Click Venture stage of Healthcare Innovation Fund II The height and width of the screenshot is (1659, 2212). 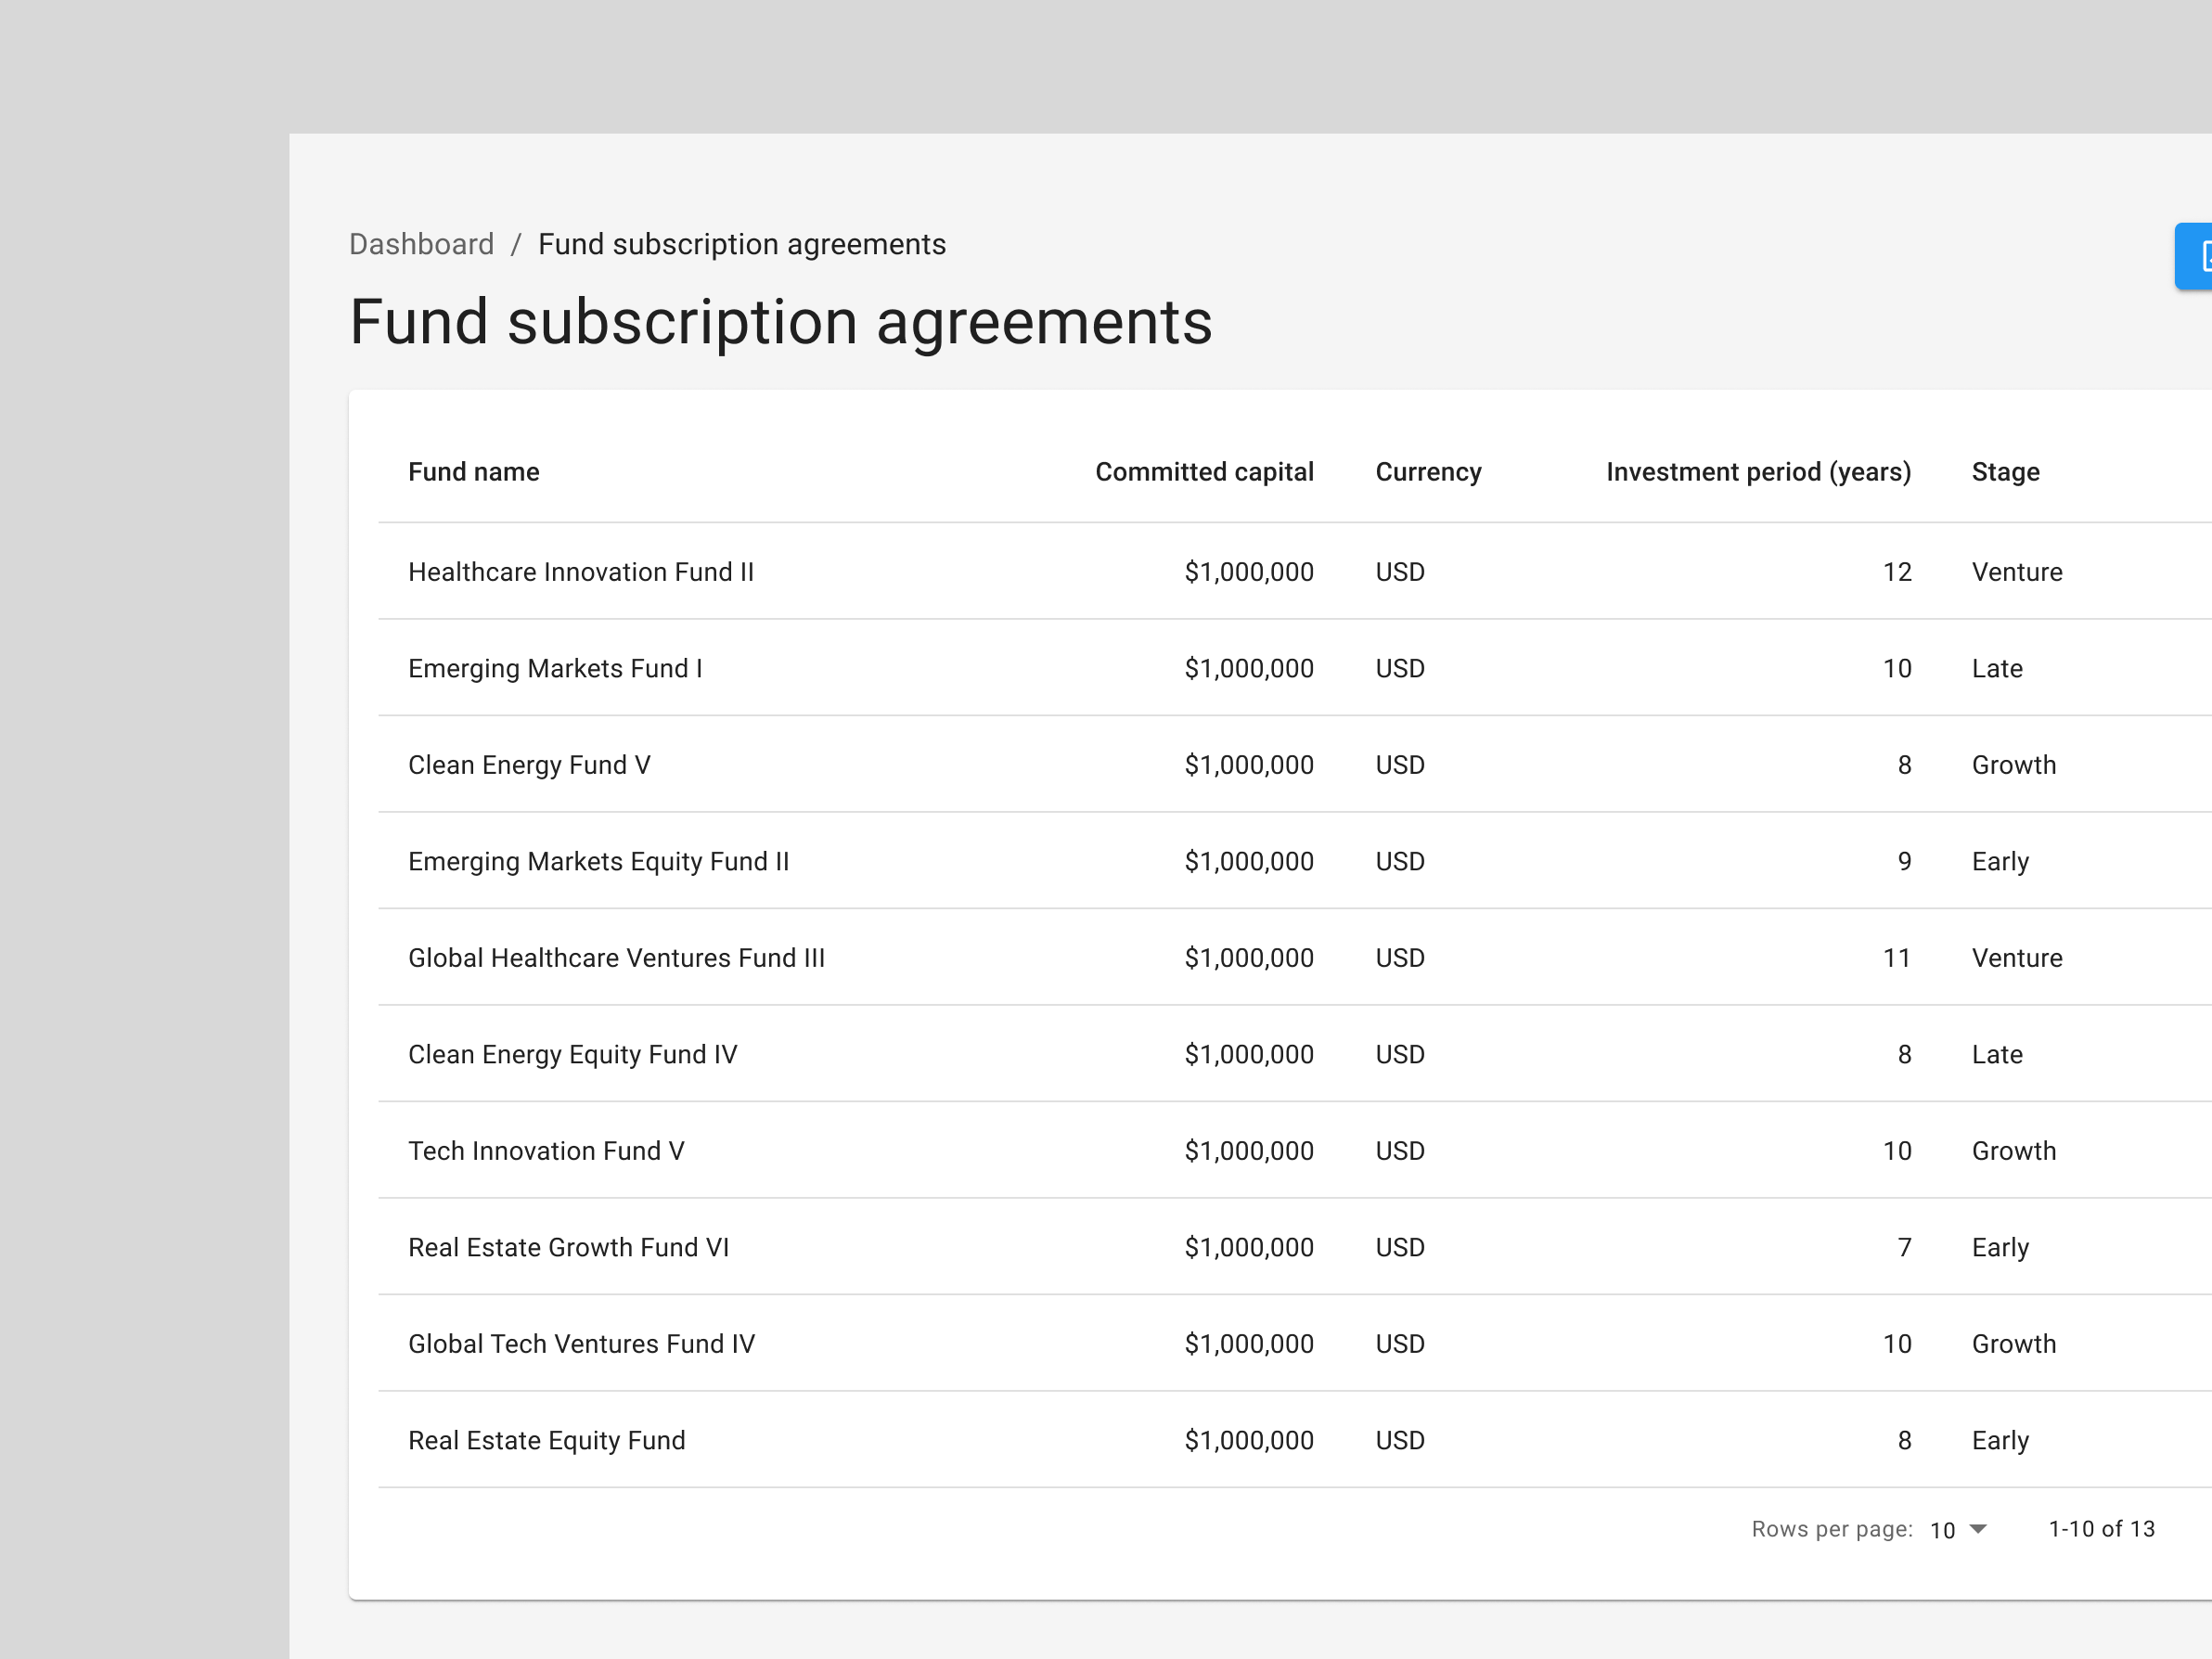click(2016, 572)
